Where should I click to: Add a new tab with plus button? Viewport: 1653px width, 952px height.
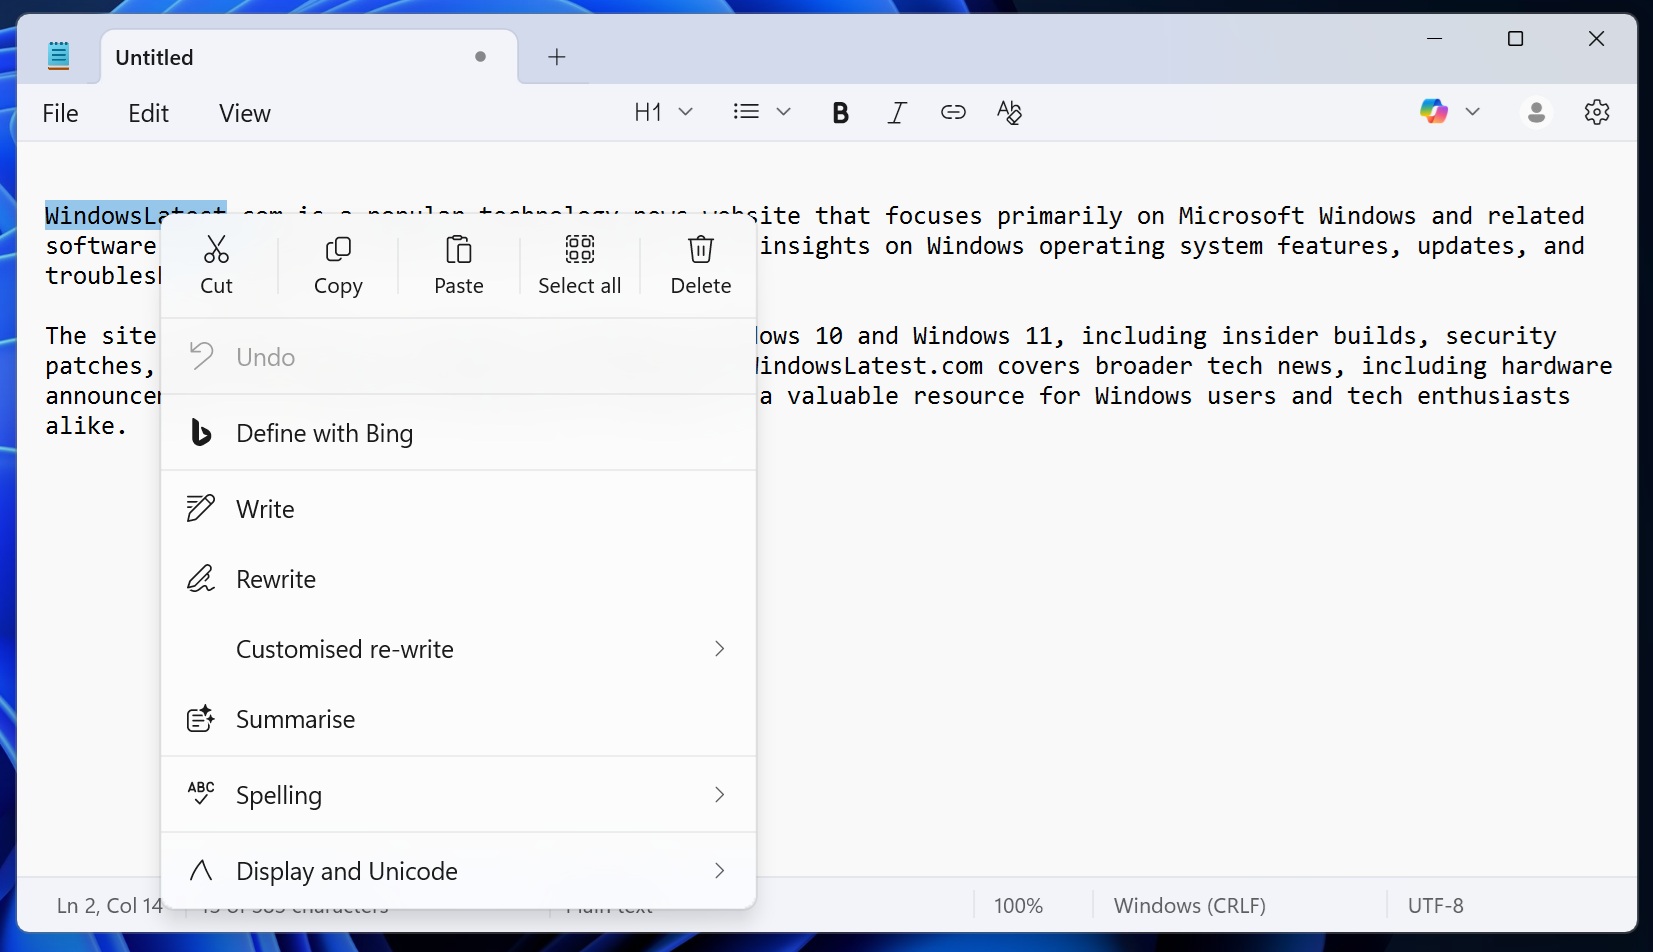coord(557,57)
